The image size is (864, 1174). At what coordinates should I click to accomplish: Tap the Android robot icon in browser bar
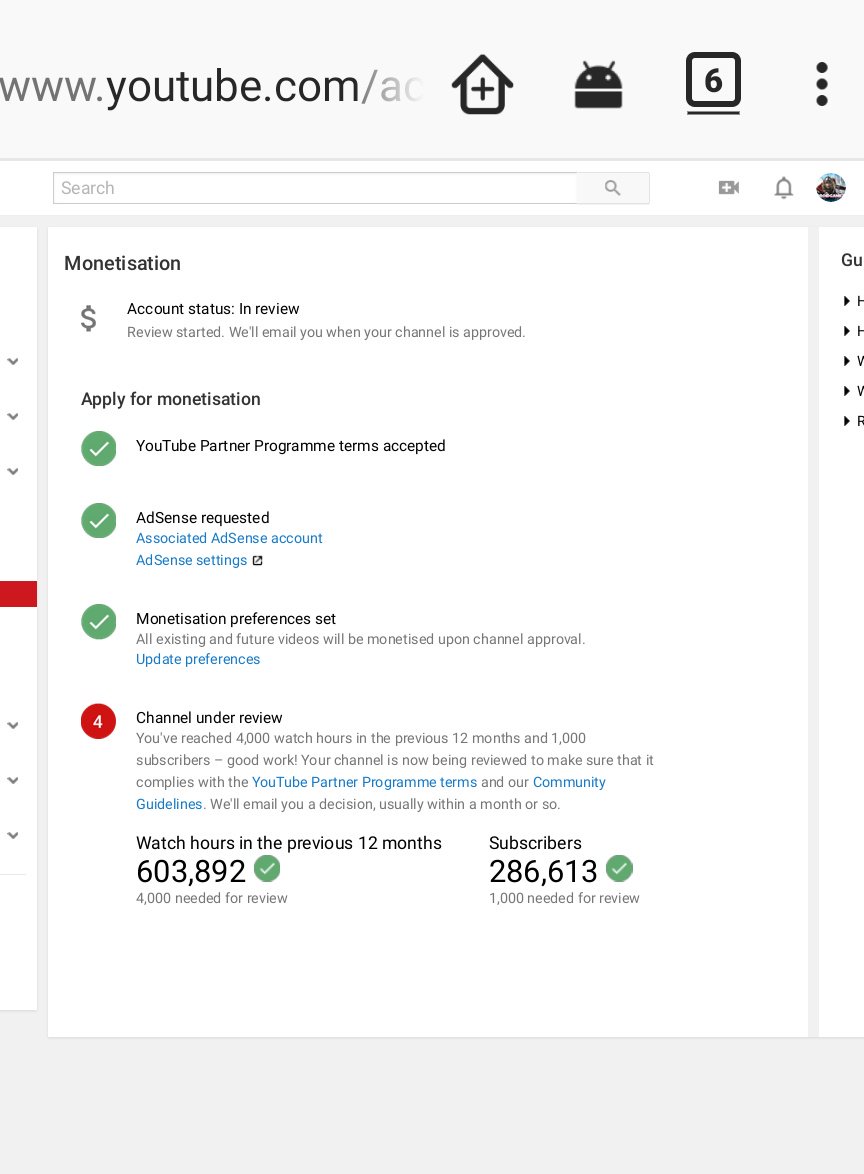point(598,85)
